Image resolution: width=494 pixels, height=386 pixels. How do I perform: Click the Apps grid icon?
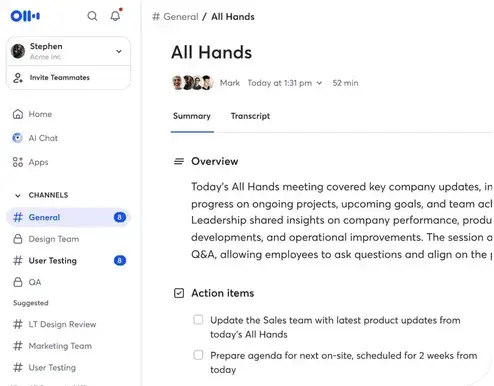click(18, 162)
